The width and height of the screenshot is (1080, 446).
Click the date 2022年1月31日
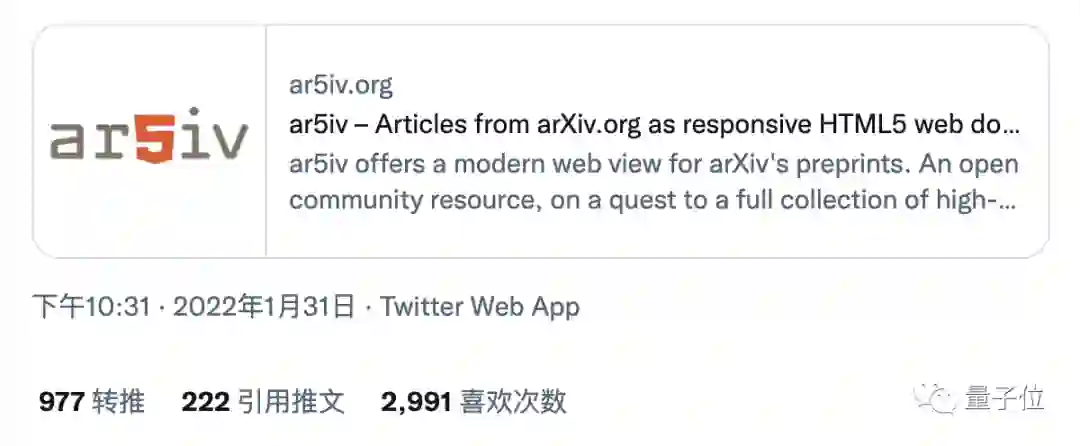coord(264,307)
